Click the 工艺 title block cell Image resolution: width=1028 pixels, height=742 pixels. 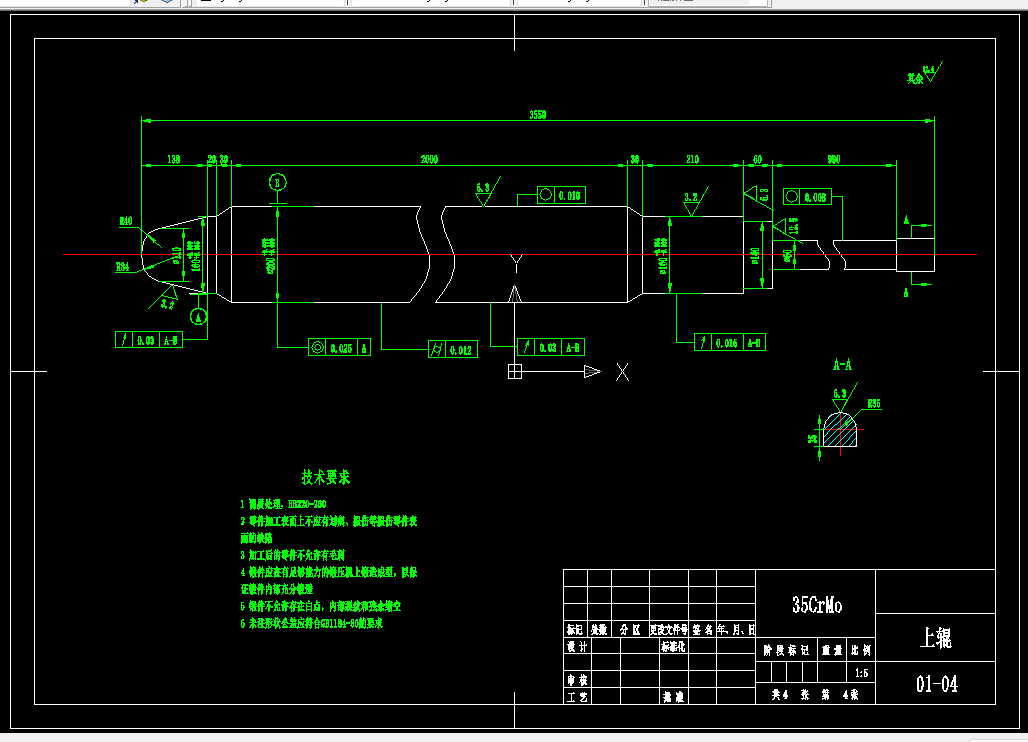coord(577,697)
